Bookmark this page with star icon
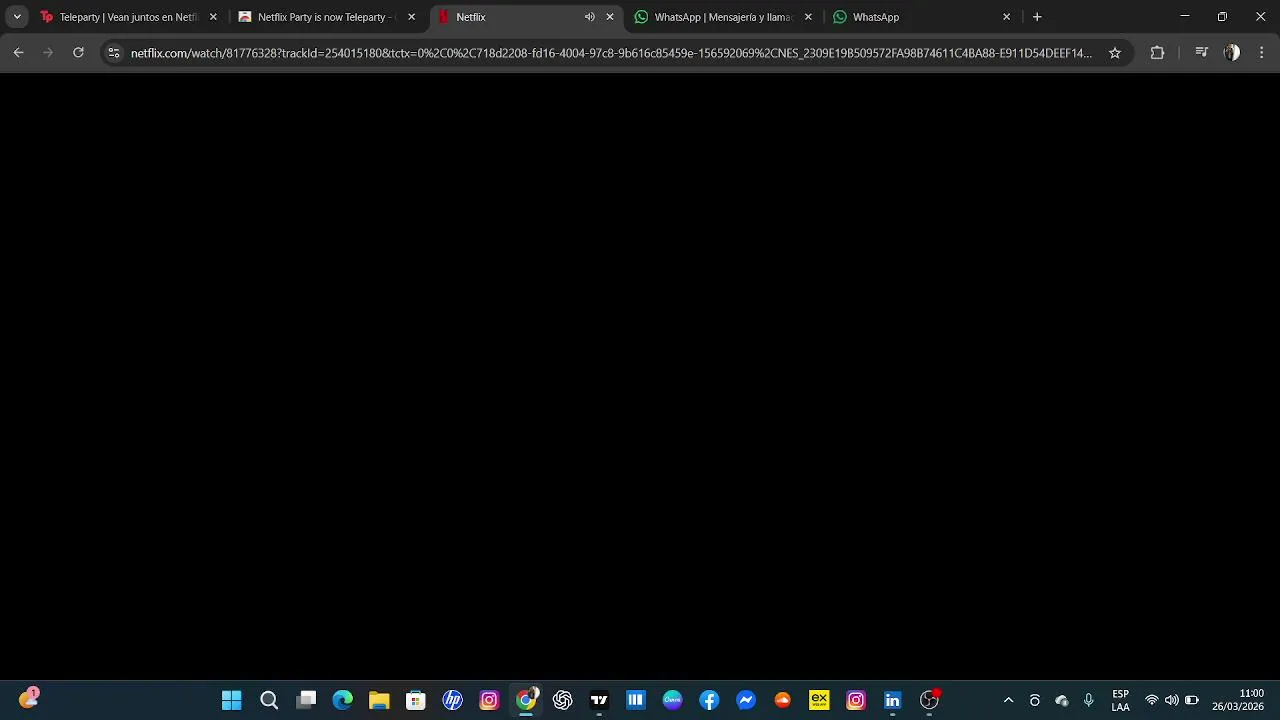Screen dimensions: 1280x720 [1115, 53]
